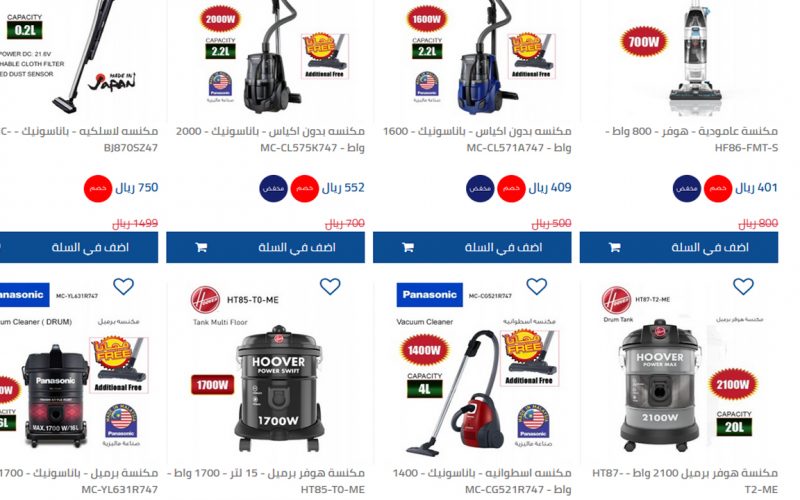
Task: Open the Hoover Power Max 2100W vacuum image
Action: pos(660,386)
